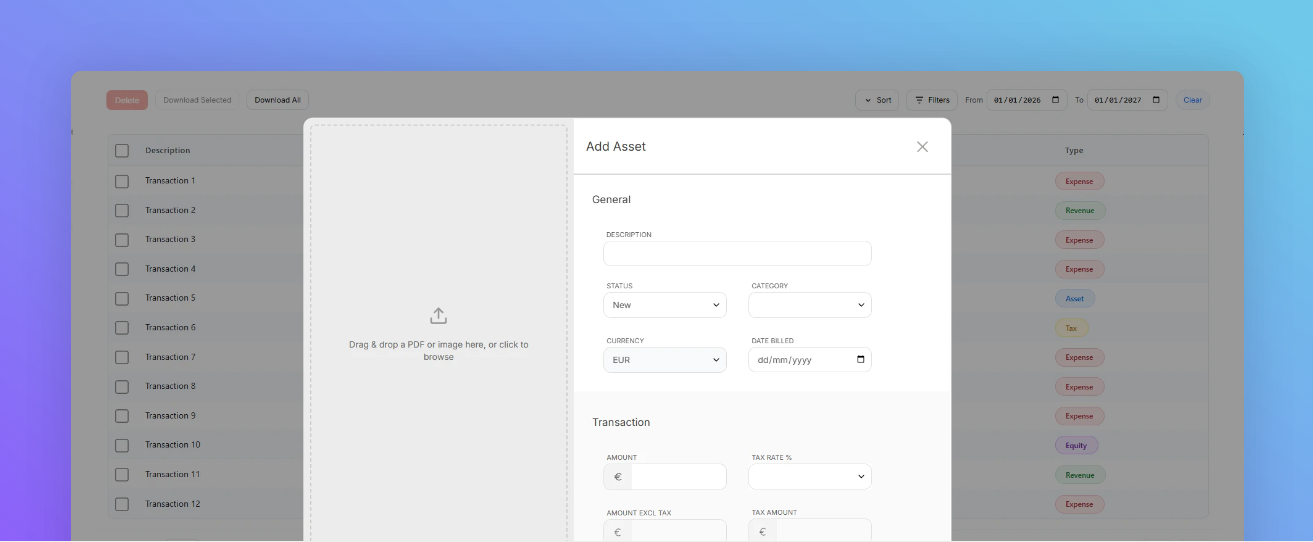Click the Clear date filter button

tap(1192, 100)
